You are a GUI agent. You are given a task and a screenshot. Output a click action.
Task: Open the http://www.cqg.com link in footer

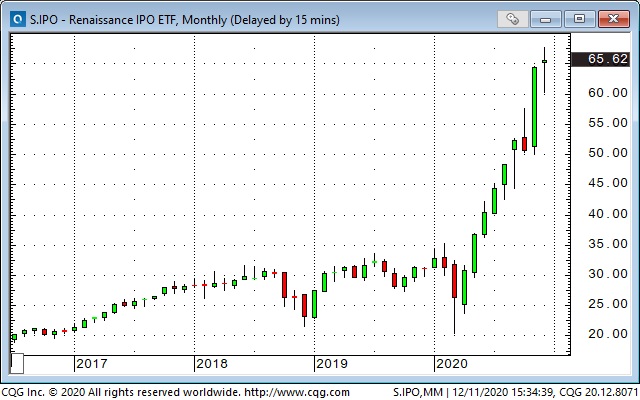(297, 393)
